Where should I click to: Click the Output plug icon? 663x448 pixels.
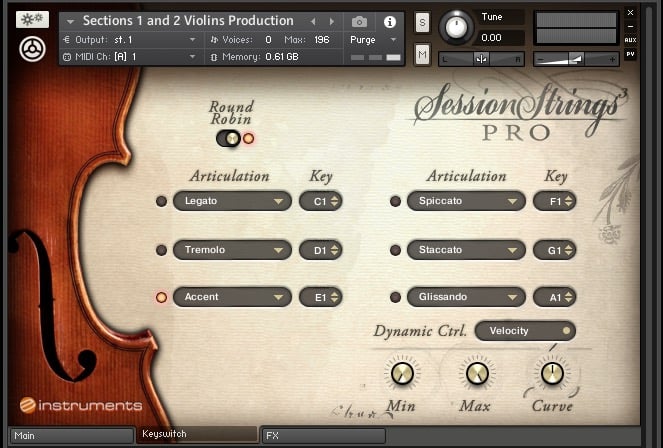point(66,40)
